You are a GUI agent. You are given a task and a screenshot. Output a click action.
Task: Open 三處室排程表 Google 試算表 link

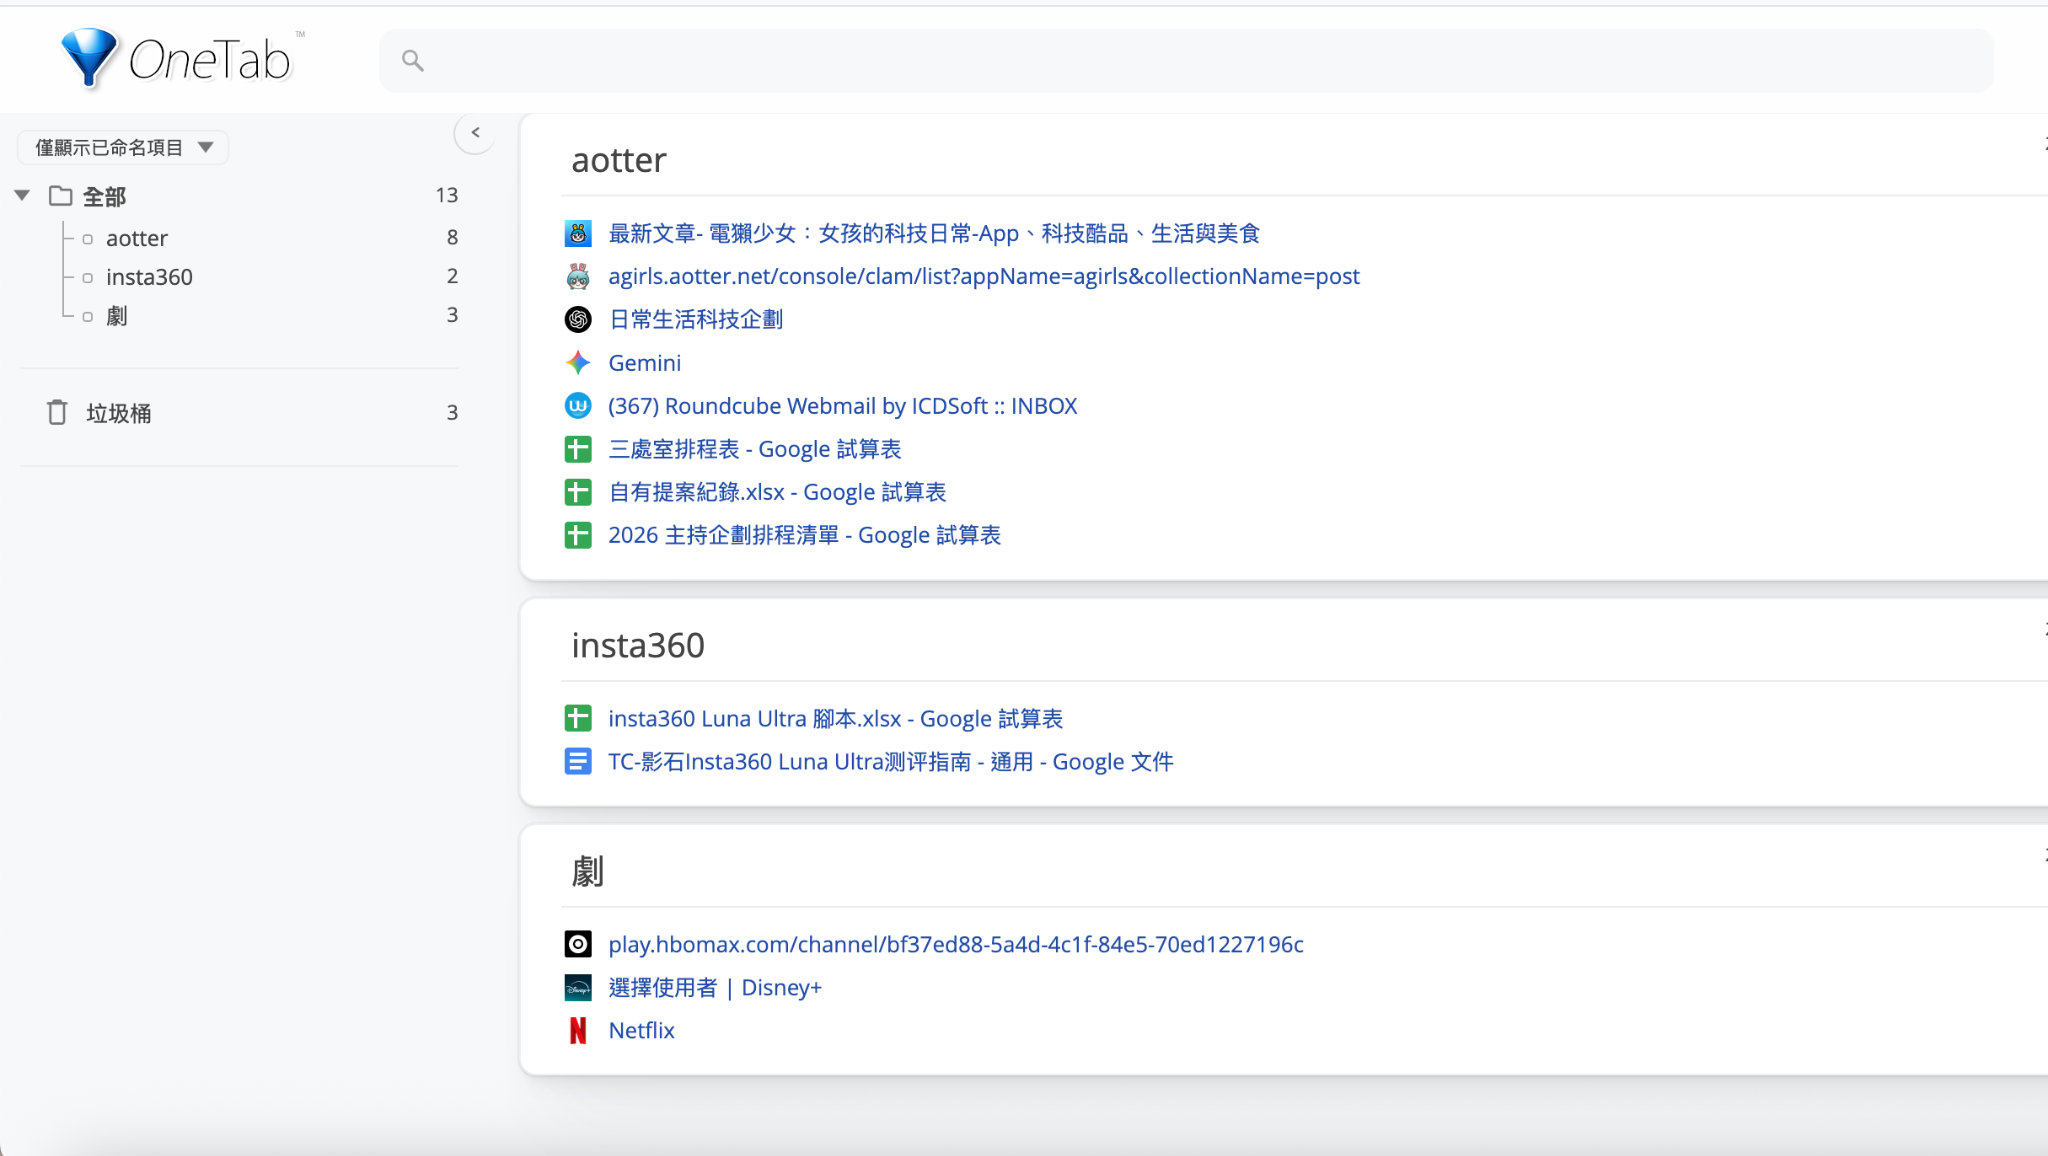[x=755, y=449]
